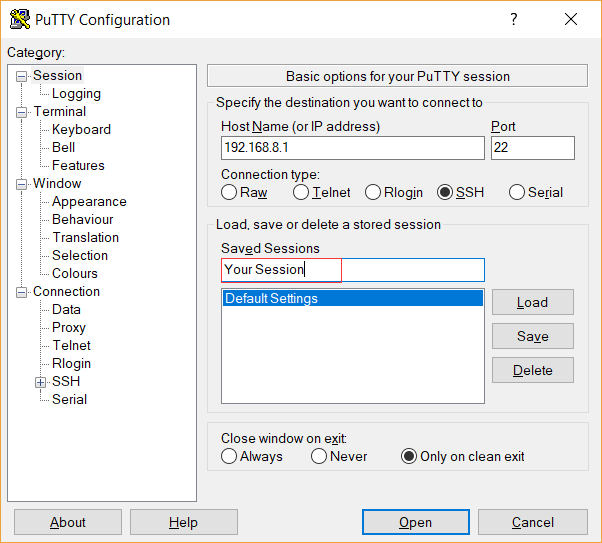This screenshot has height=543, width=602.
Task: Collapse the Session tree node
Action: [22, 76]
